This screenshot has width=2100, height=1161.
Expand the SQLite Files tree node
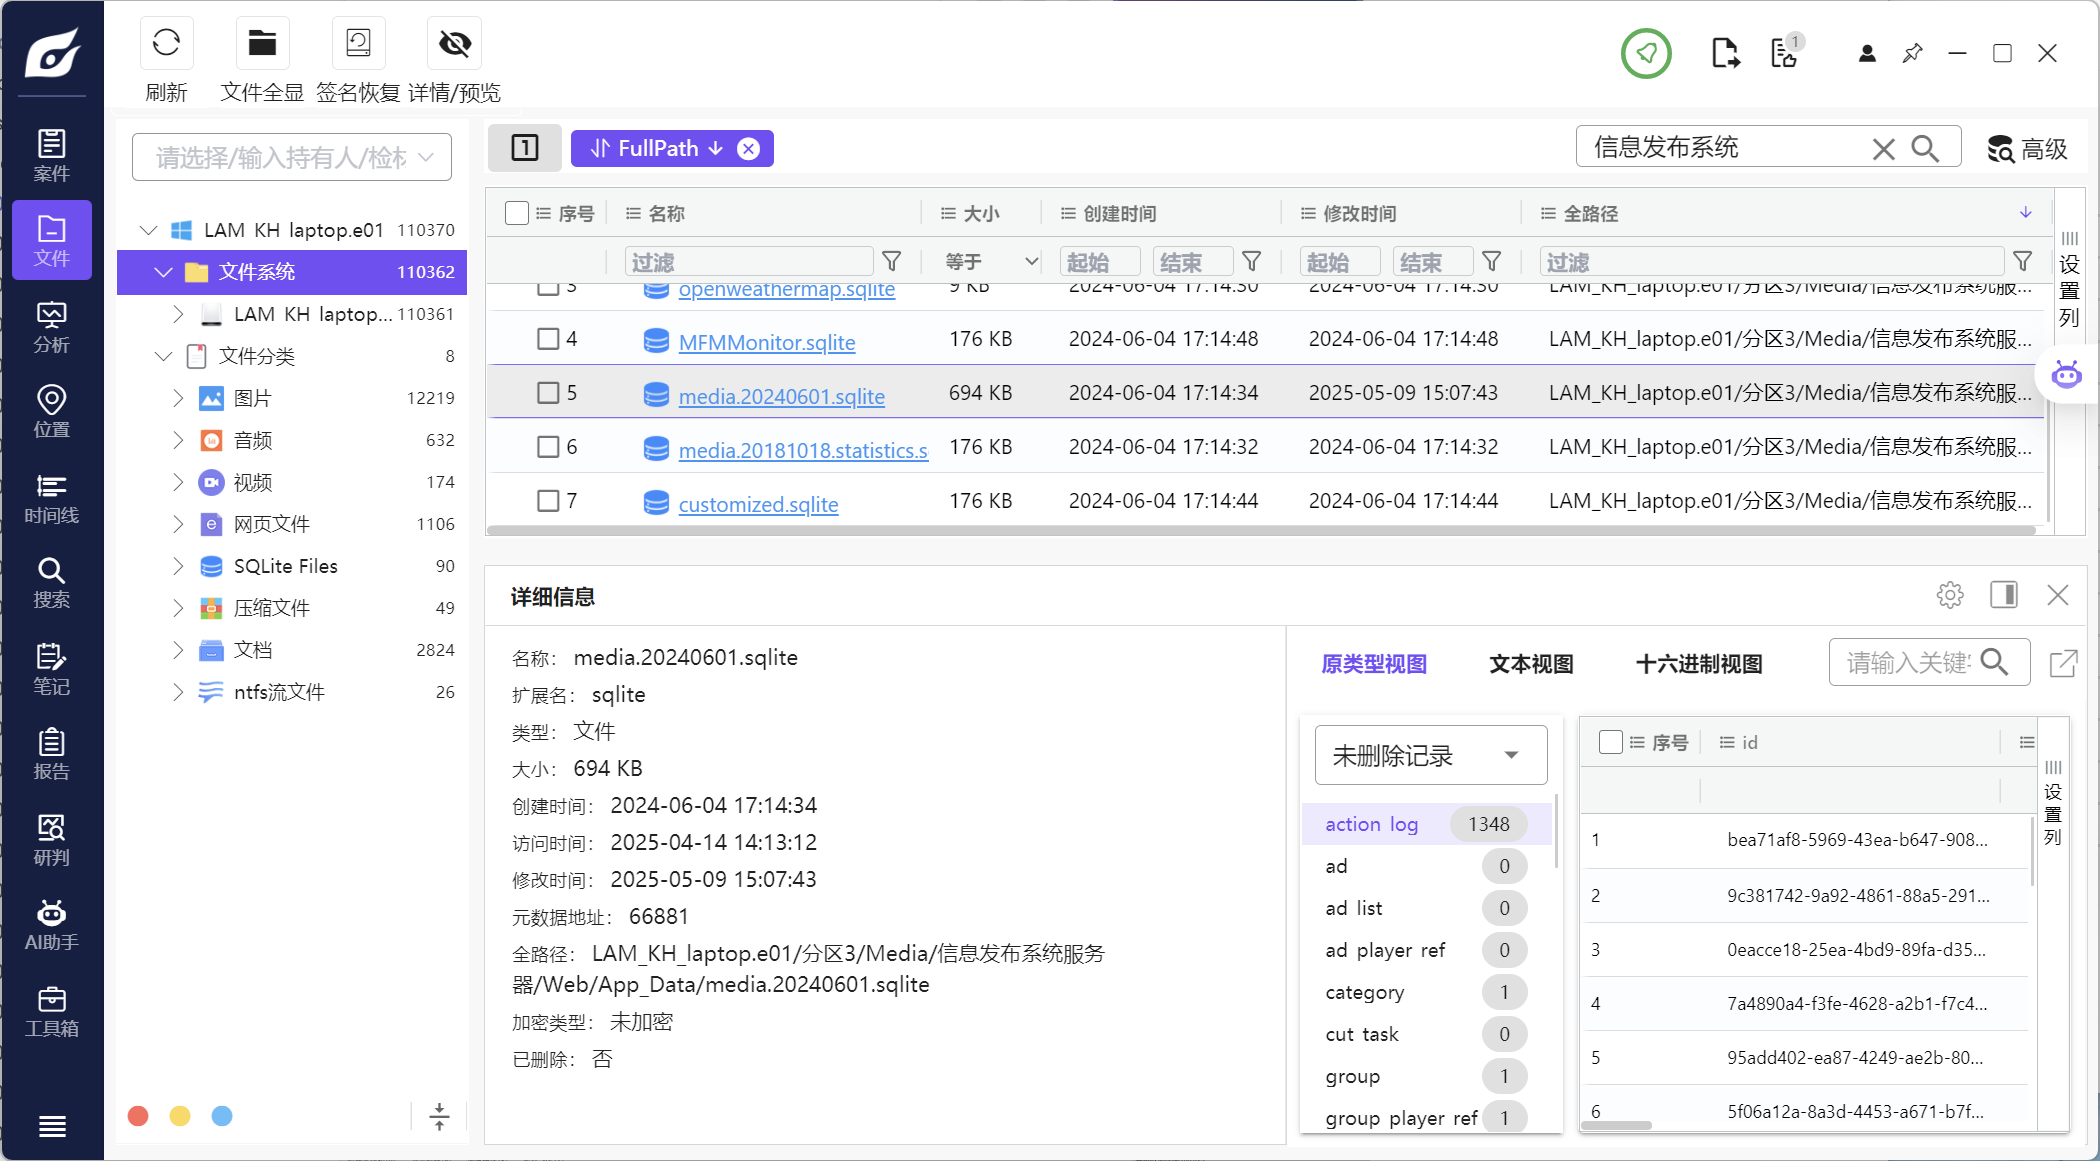tap(178, 566)
